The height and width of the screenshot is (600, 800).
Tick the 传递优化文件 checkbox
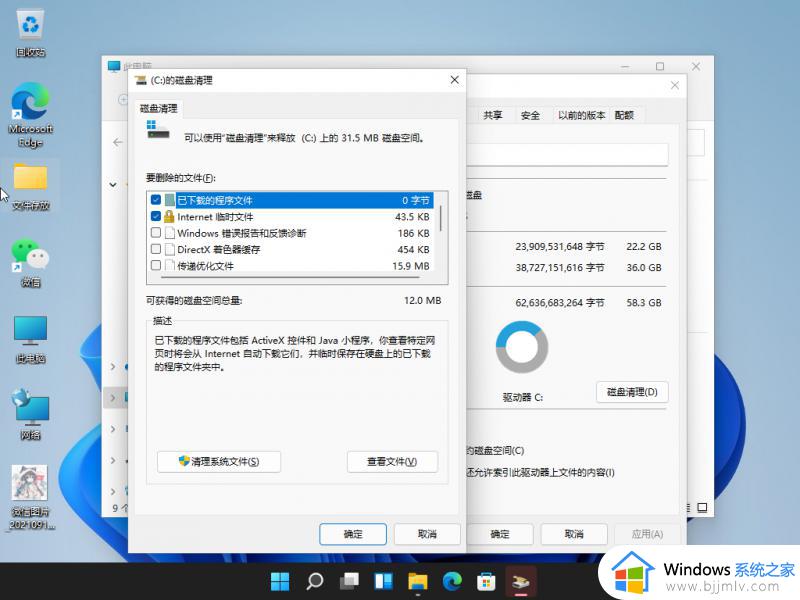coord(156,265)
